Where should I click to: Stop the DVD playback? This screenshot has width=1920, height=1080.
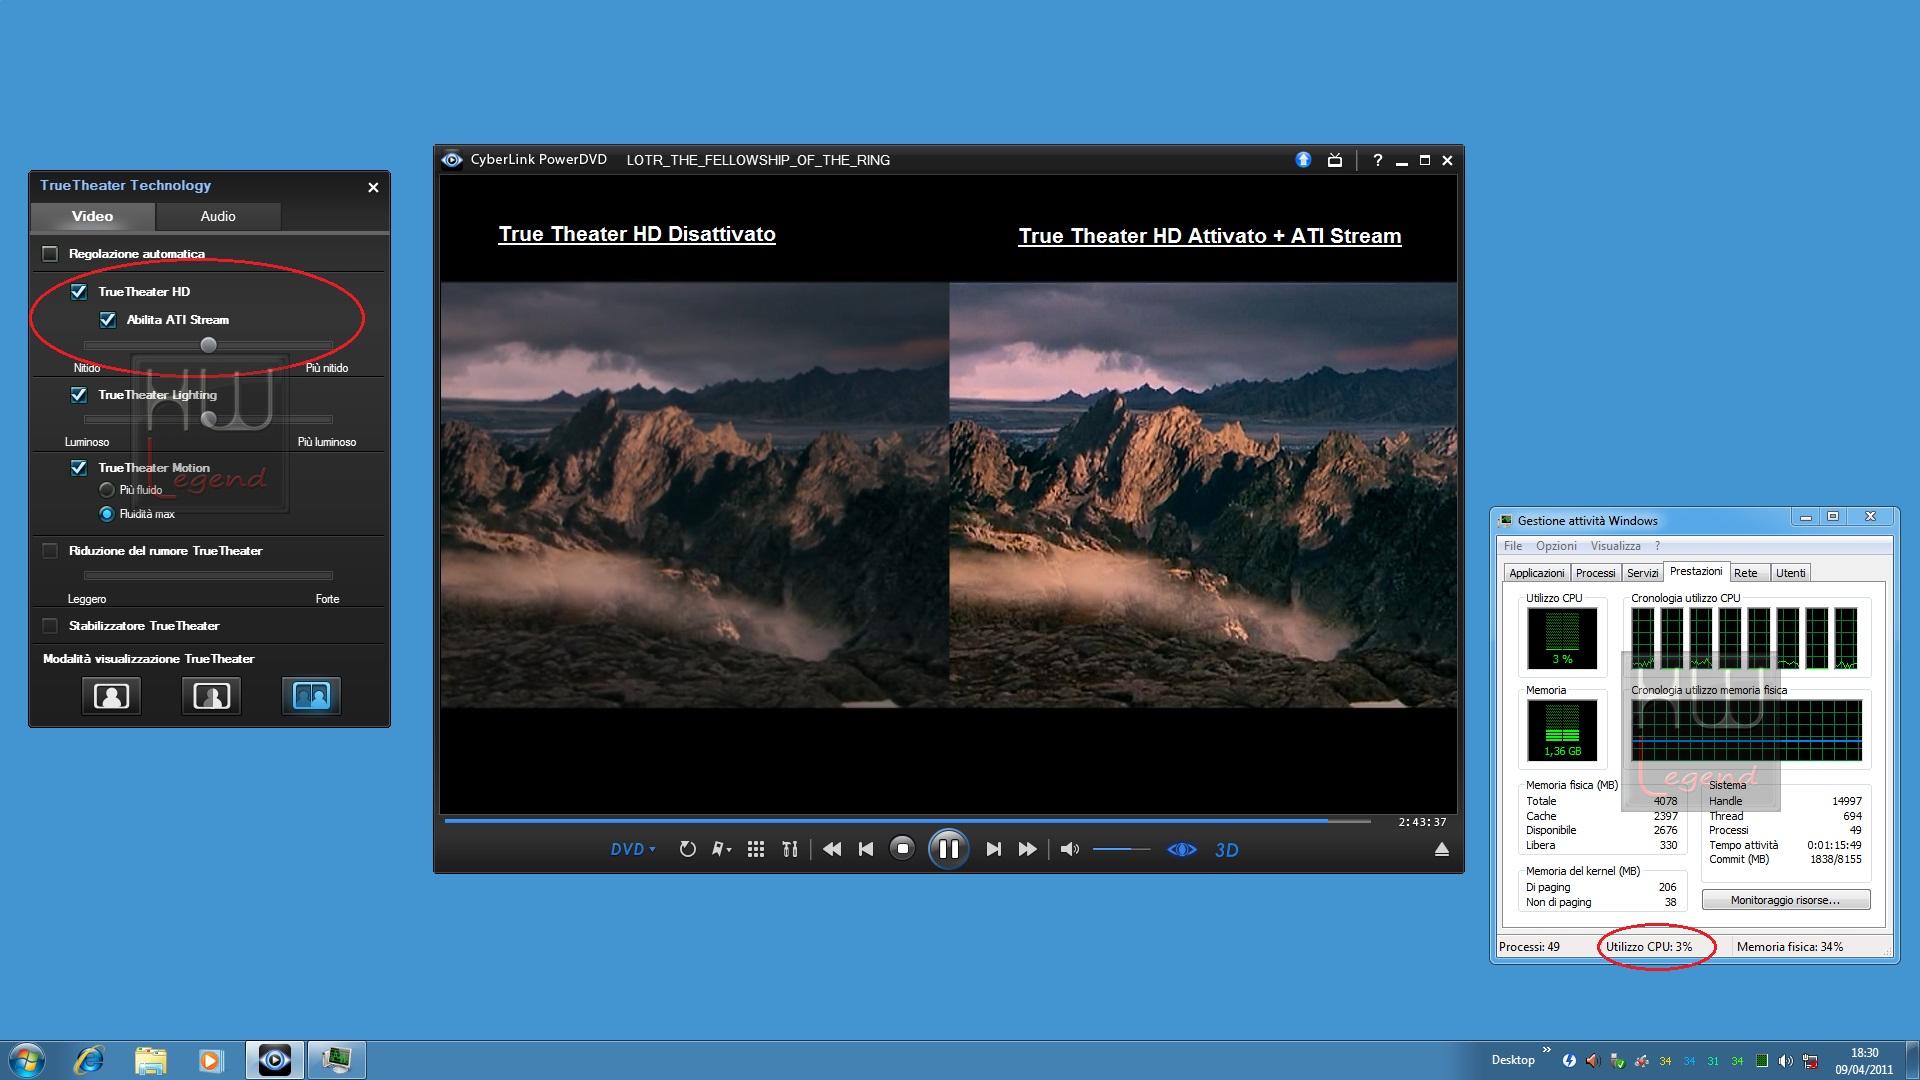pos(902,849)
